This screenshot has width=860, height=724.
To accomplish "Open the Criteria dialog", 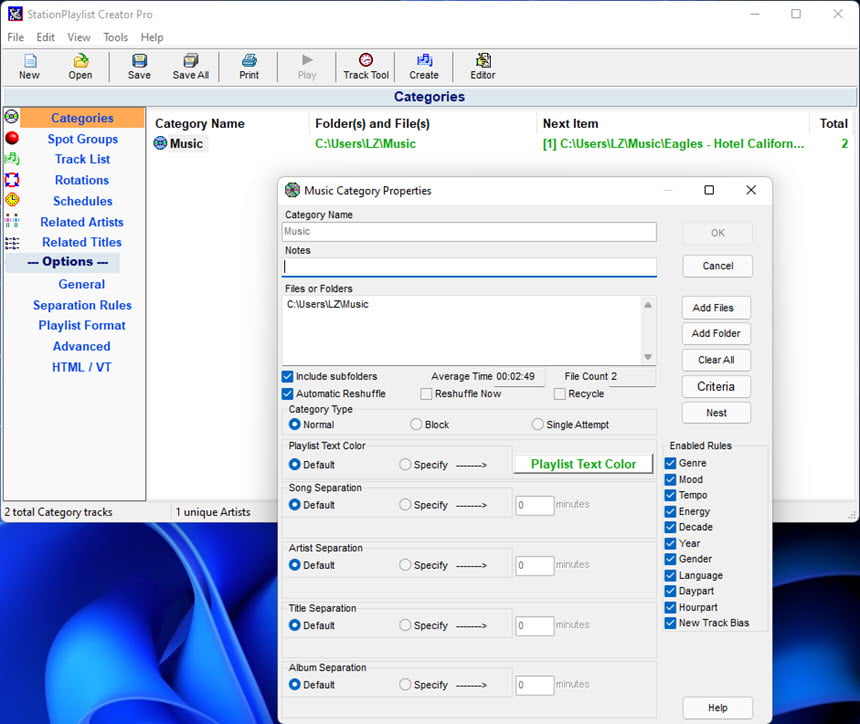I will click(x=716, y=387).
